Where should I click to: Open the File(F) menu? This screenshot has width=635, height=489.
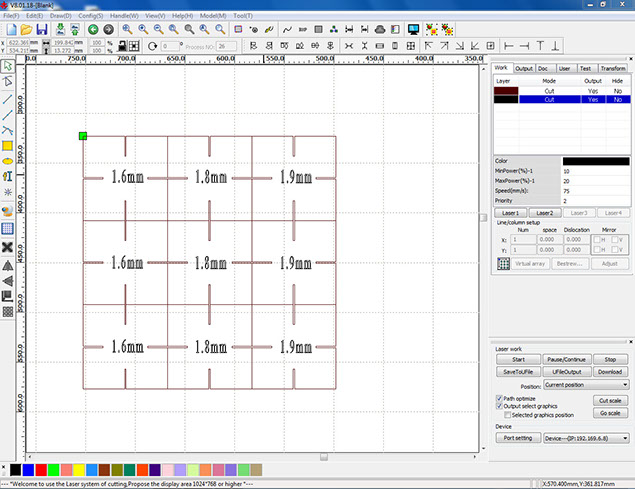[x=11, y=16]
